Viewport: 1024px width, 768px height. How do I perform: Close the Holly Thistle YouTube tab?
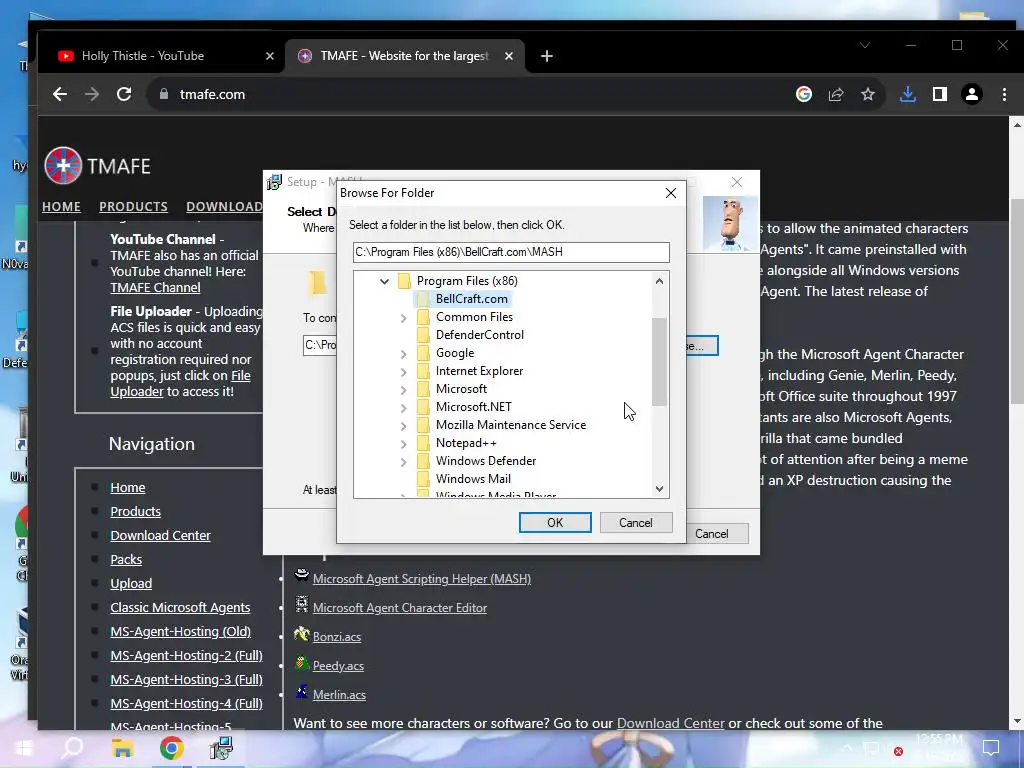point(270,56)
